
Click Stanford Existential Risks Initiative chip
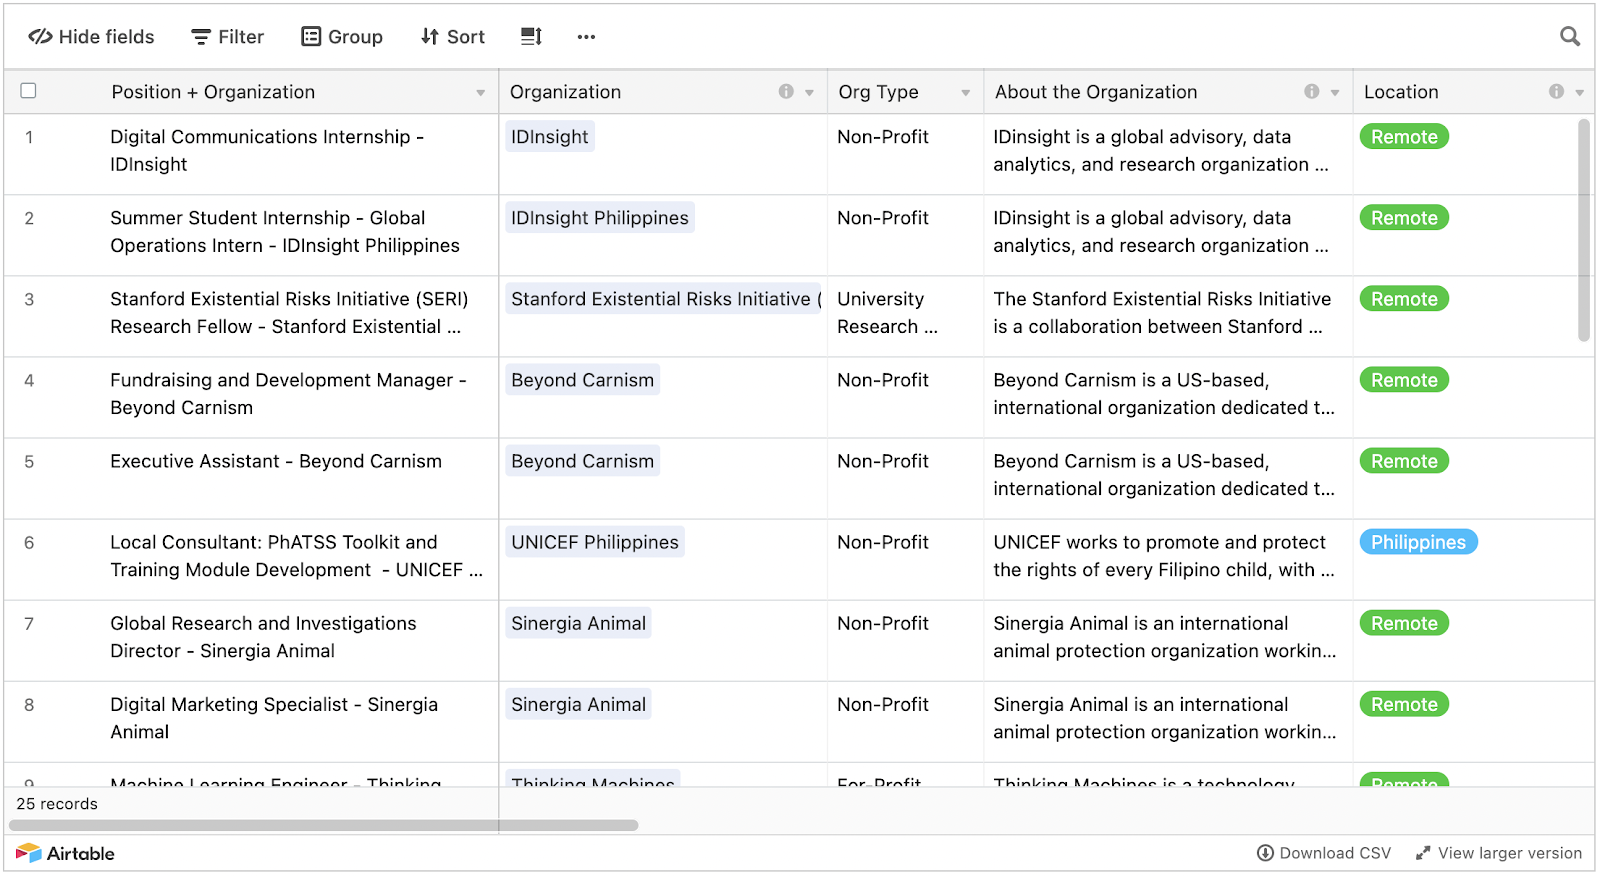663,299
